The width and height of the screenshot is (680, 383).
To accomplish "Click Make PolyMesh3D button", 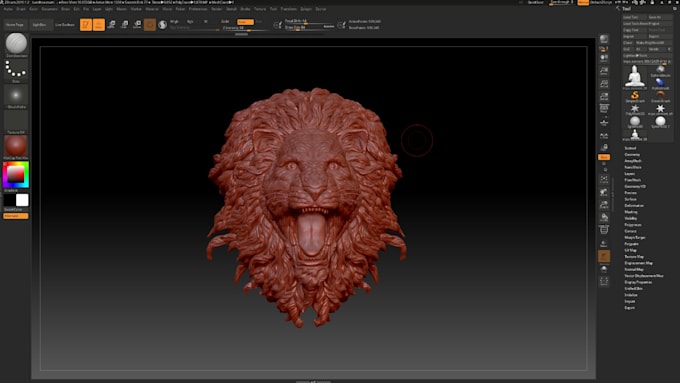I will pos(654,43).
